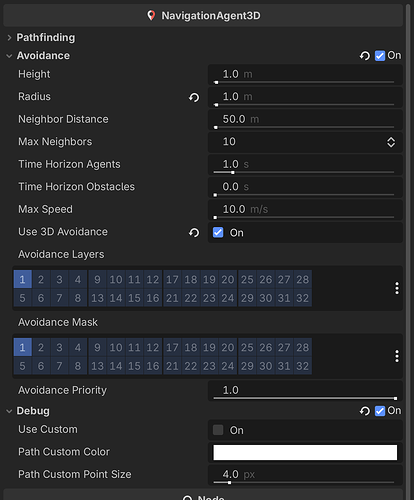Expand the Pathfinding section
Image resolution: width=414 pixels, height=500 pixels.
tap(9, 38)
